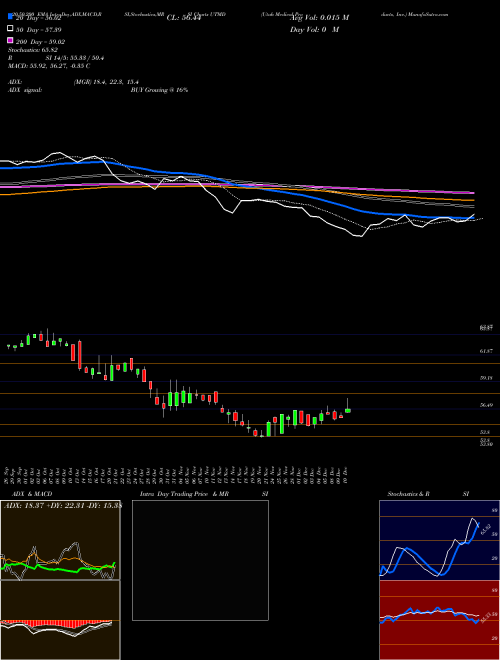Click the magenta 200 Day legend swatch
Viewport: 500px width, 660px height.
10,40
